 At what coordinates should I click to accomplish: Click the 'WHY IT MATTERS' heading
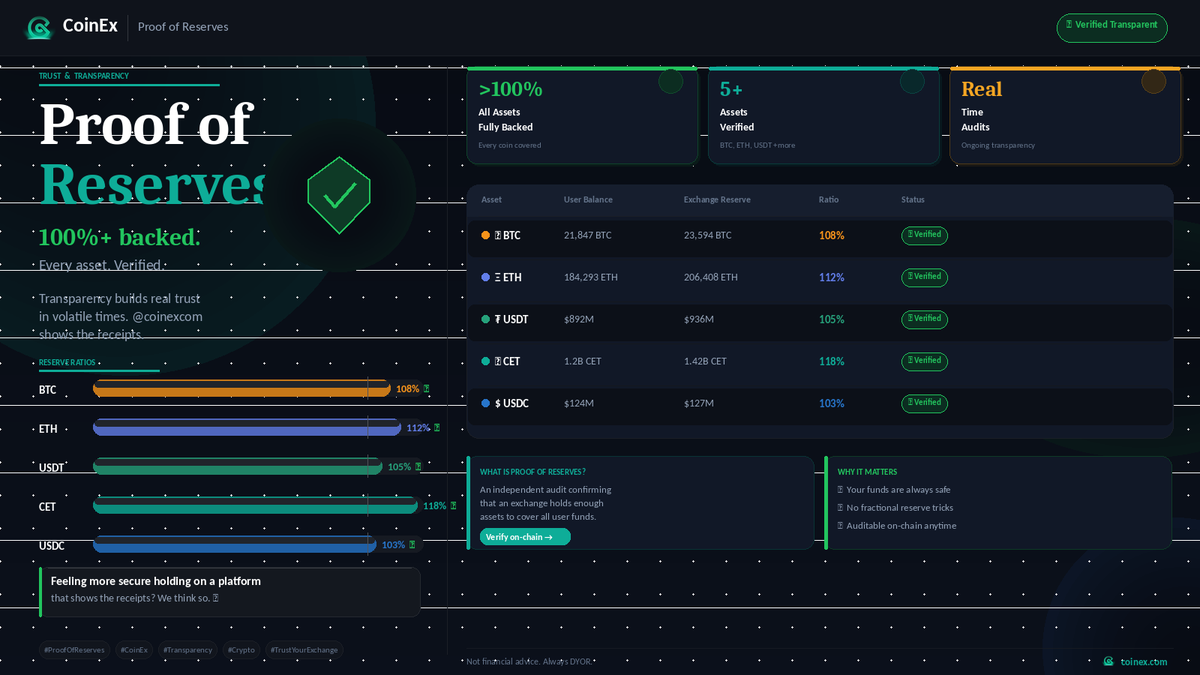coord(867,472)
